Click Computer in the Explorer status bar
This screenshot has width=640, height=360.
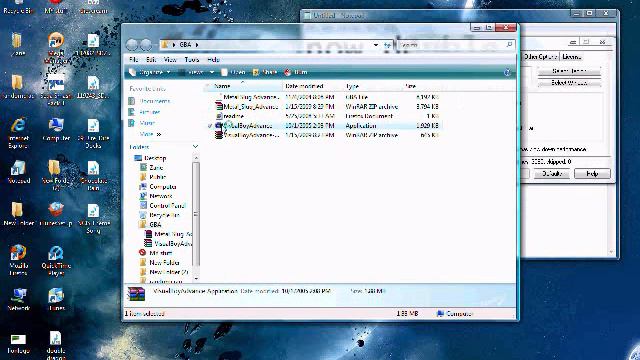(x=455, y=313)
